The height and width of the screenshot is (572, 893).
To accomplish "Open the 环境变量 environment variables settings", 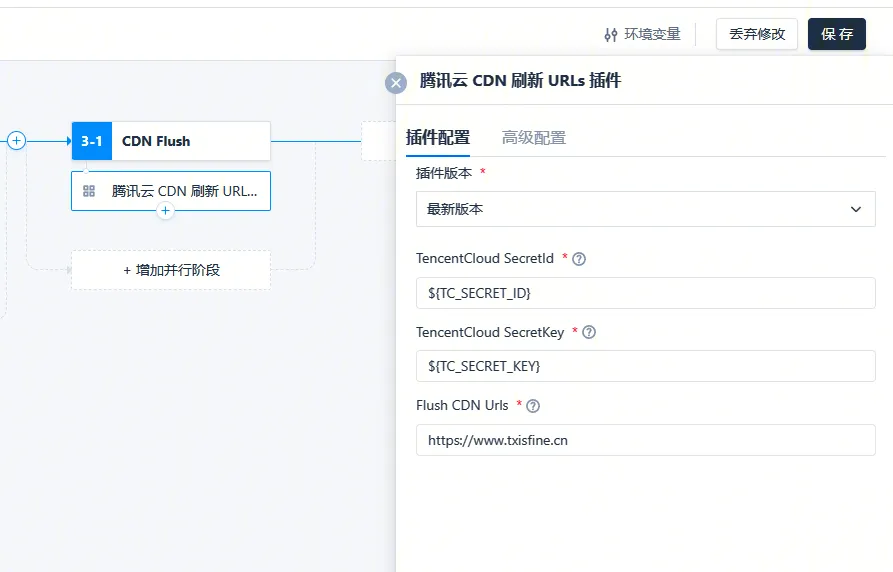I will pyautogui.click(x=642, y=34).
